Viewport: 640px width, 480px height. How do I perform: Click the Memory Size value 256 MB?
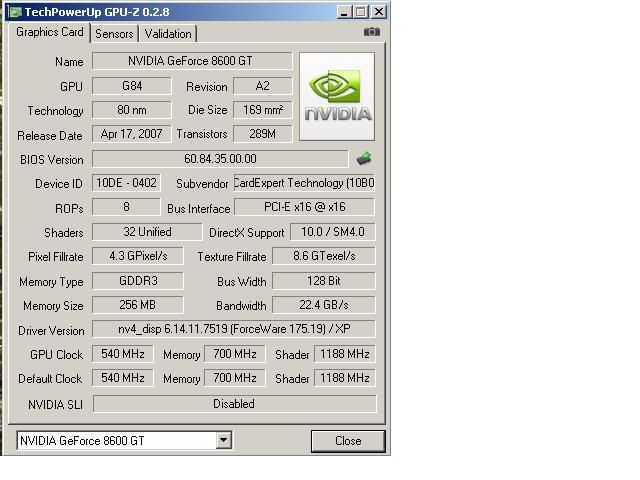pyautogui.click(x=138, y=305)
